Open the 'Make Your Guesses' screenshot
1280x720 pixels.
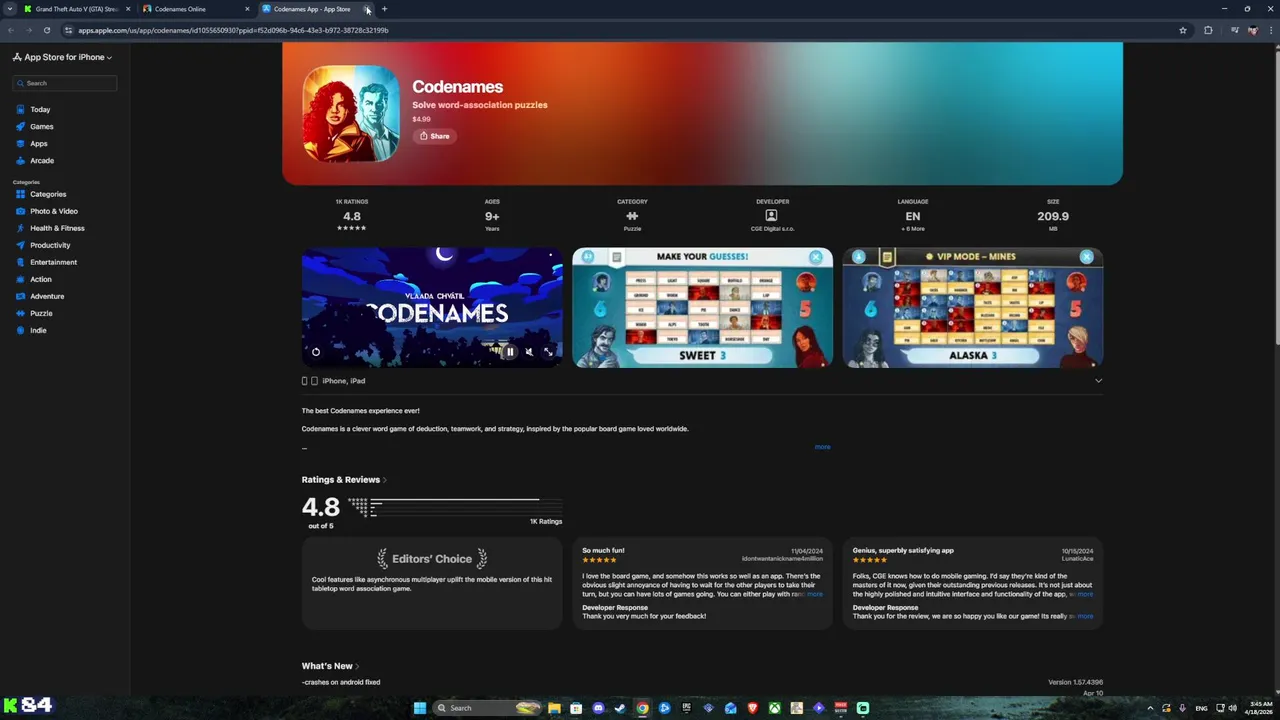coord(702,308)
